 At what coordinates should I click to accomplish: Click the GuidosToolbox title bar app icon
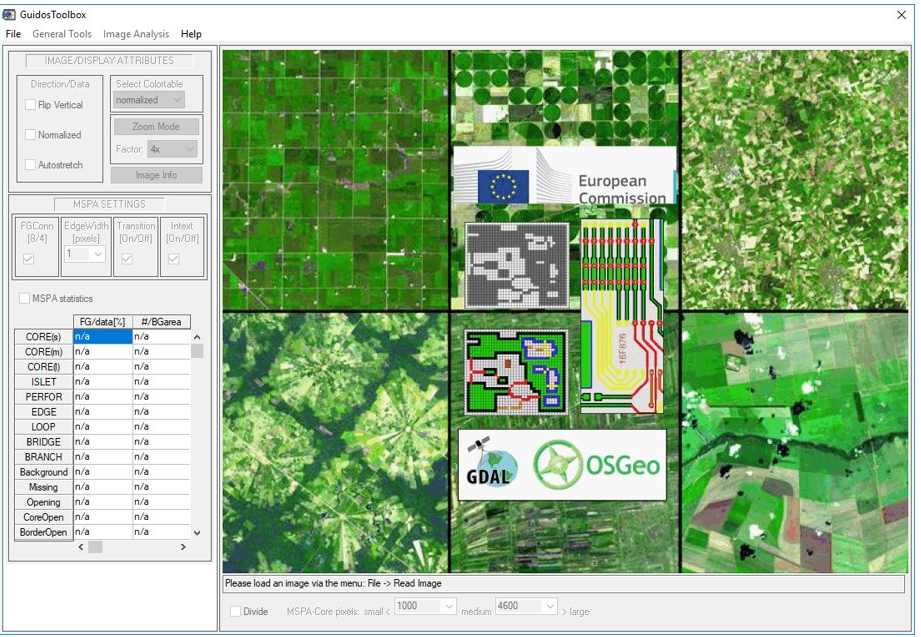coord(10,15)
